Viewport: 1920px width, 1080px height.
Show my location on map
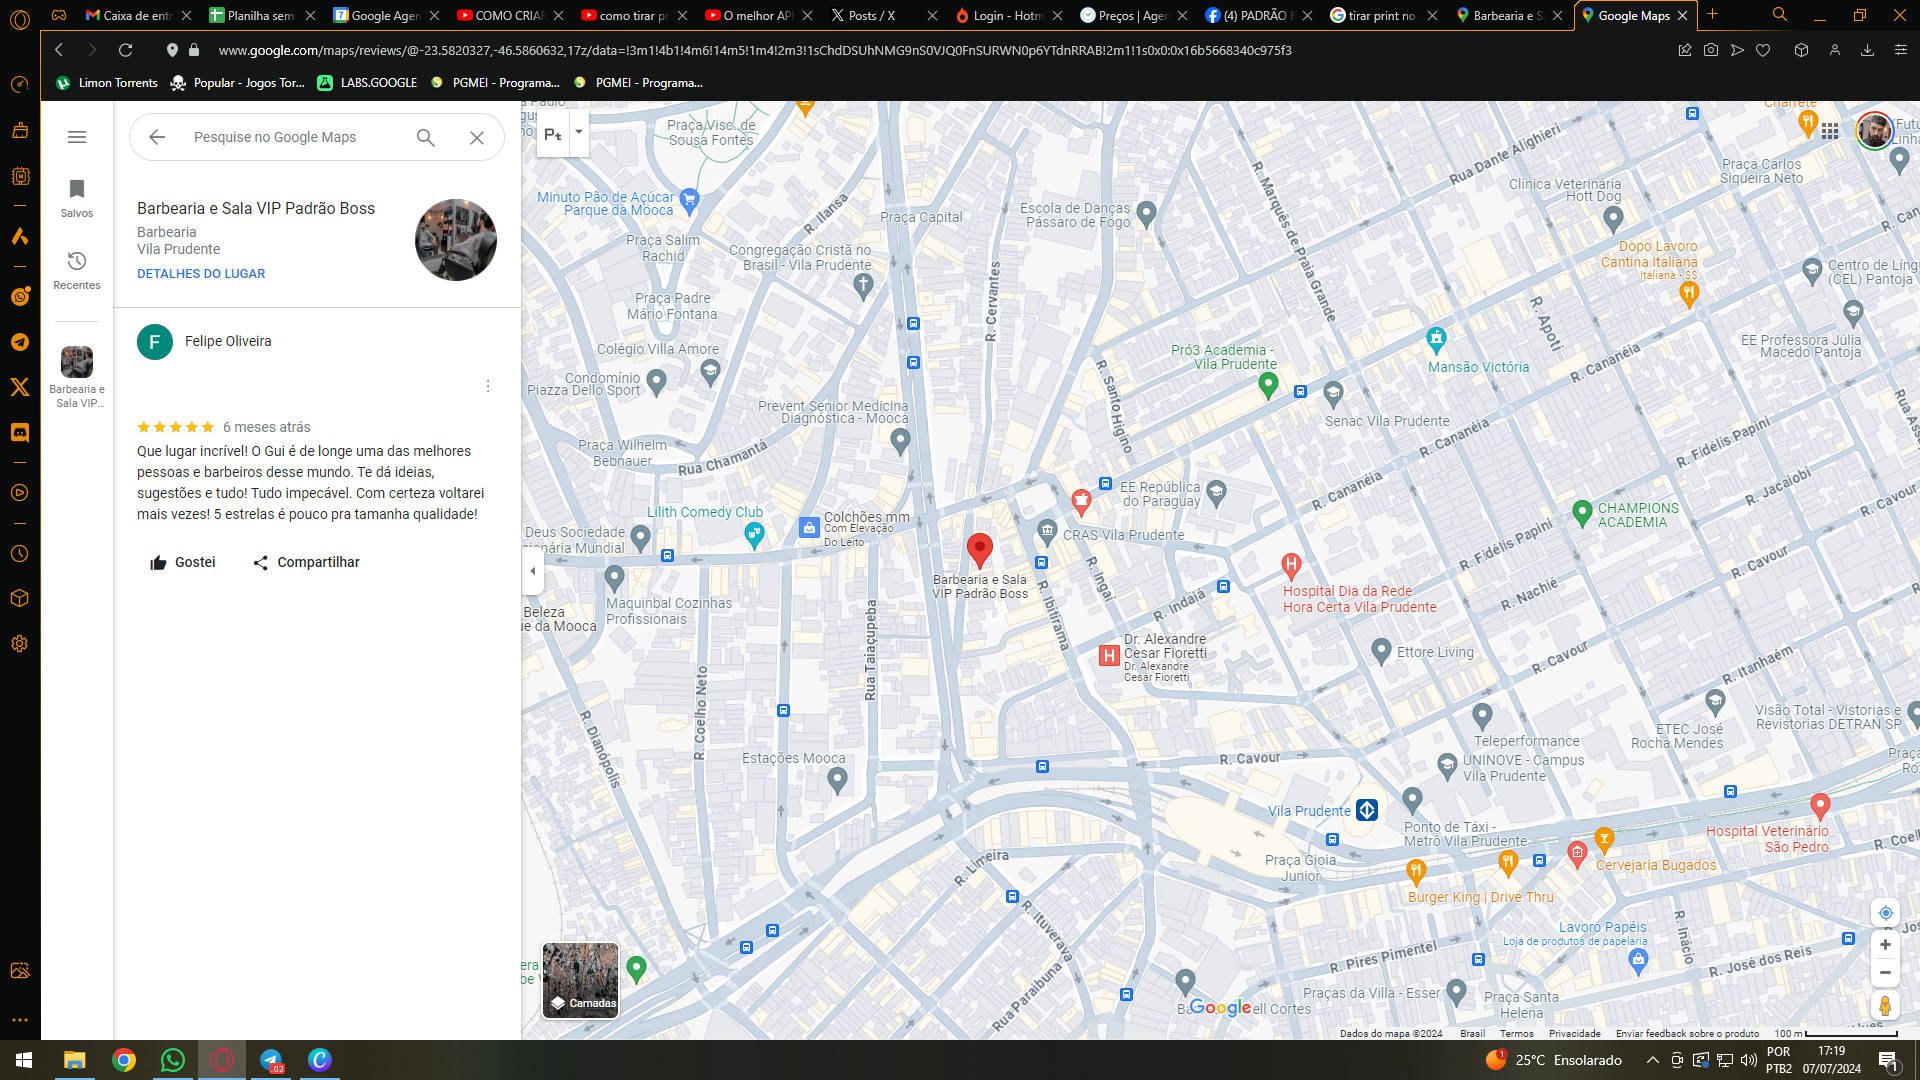click(1885, 913)
